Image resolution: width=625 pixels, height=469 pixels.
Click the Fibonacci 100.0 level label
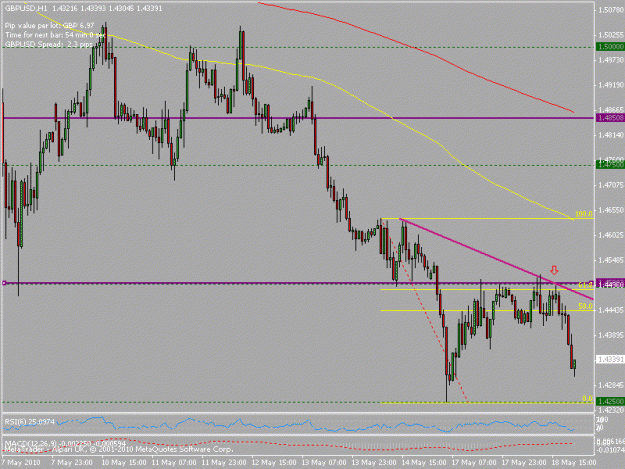click(584, 214)
